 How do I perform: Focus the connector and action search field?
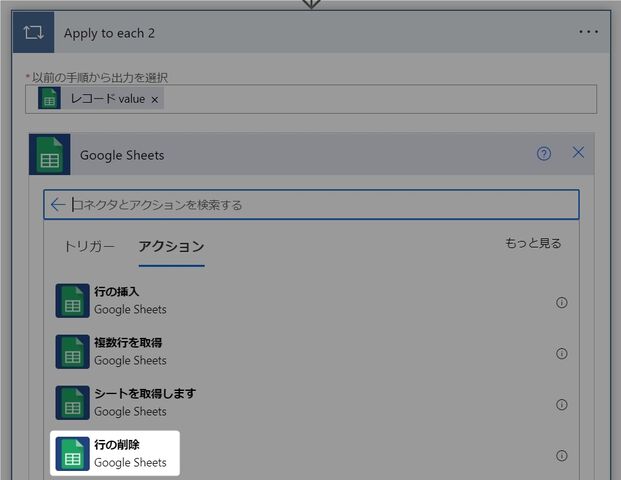pyautogui.click(x=311, y=204)
